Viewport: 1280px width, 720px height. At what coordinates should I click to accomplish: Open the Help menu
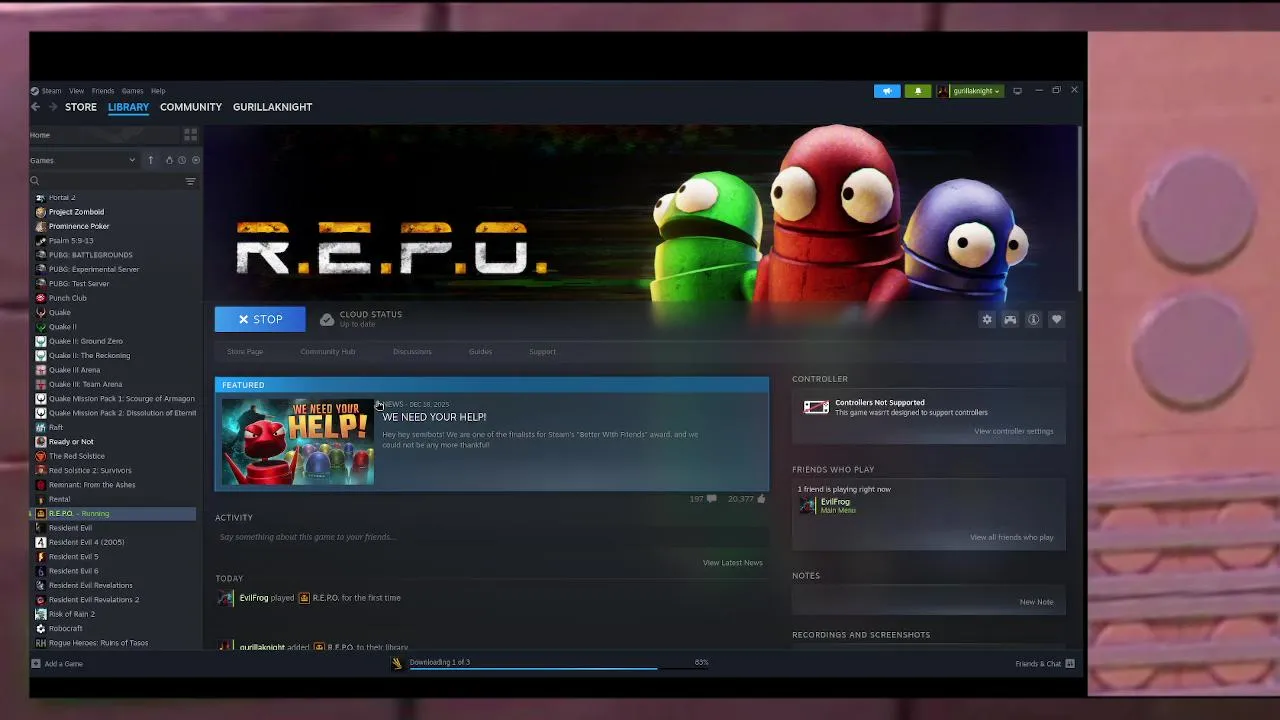point(158,91)
